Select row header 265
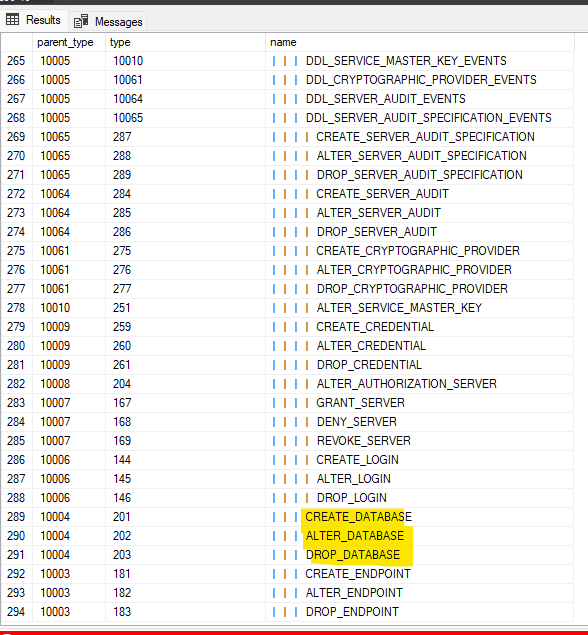Viewport: 588px width, 635px height. pos(16,61)
